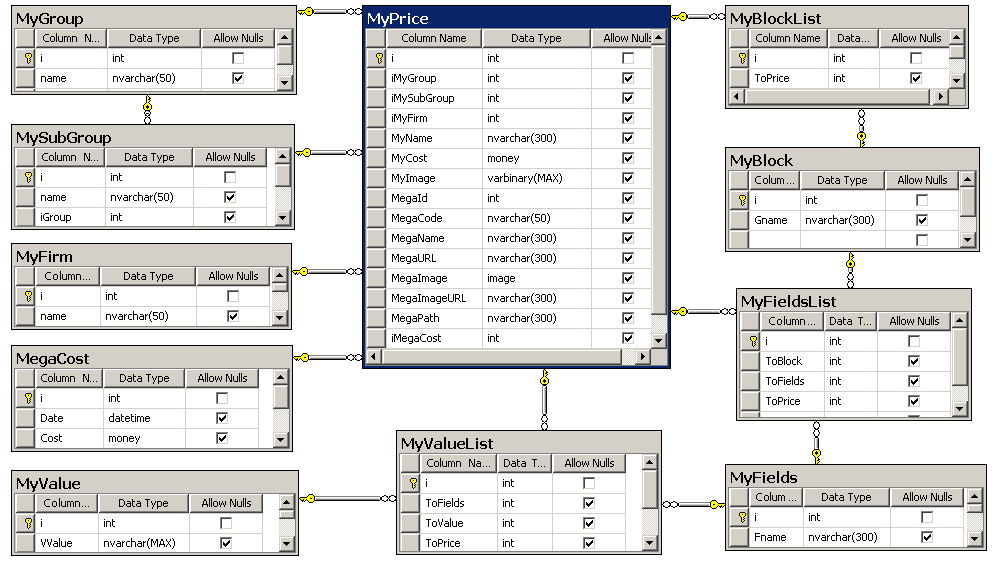Click the Column Name header in MyPrice
Image resolution: width=994 pixels, height=561 pixels.
pyautogui.click(x=434, y=38)
